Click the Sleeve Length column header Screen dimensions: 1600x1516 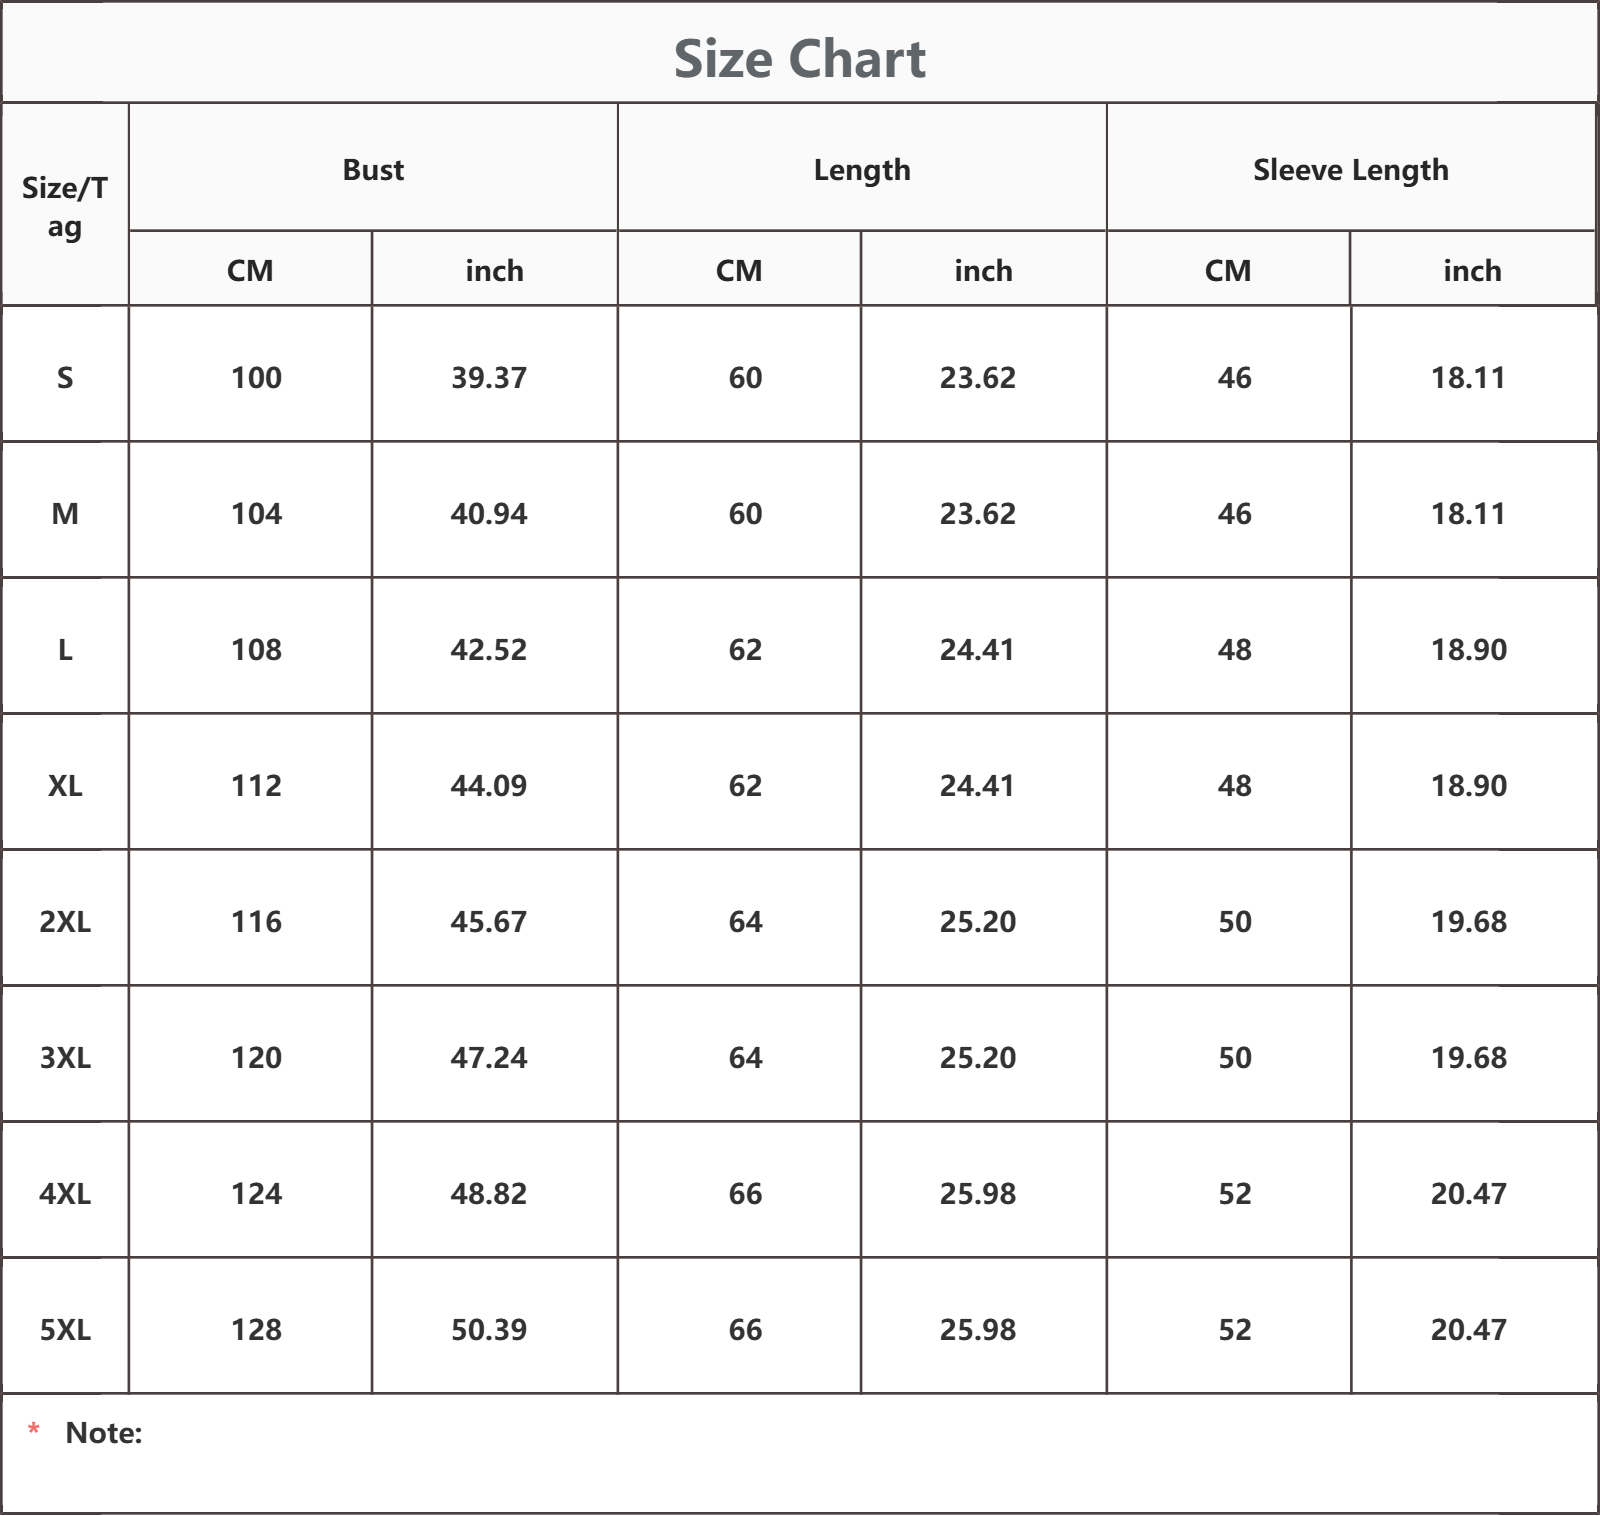1351,168
